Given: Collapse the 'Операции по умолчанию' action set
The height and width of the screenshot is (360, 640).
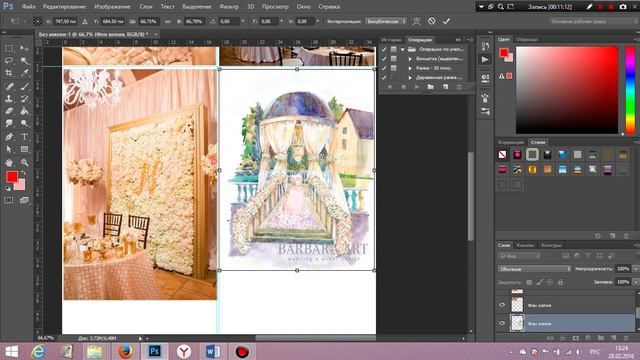Looking at the screenshot, I should (403, 49).
